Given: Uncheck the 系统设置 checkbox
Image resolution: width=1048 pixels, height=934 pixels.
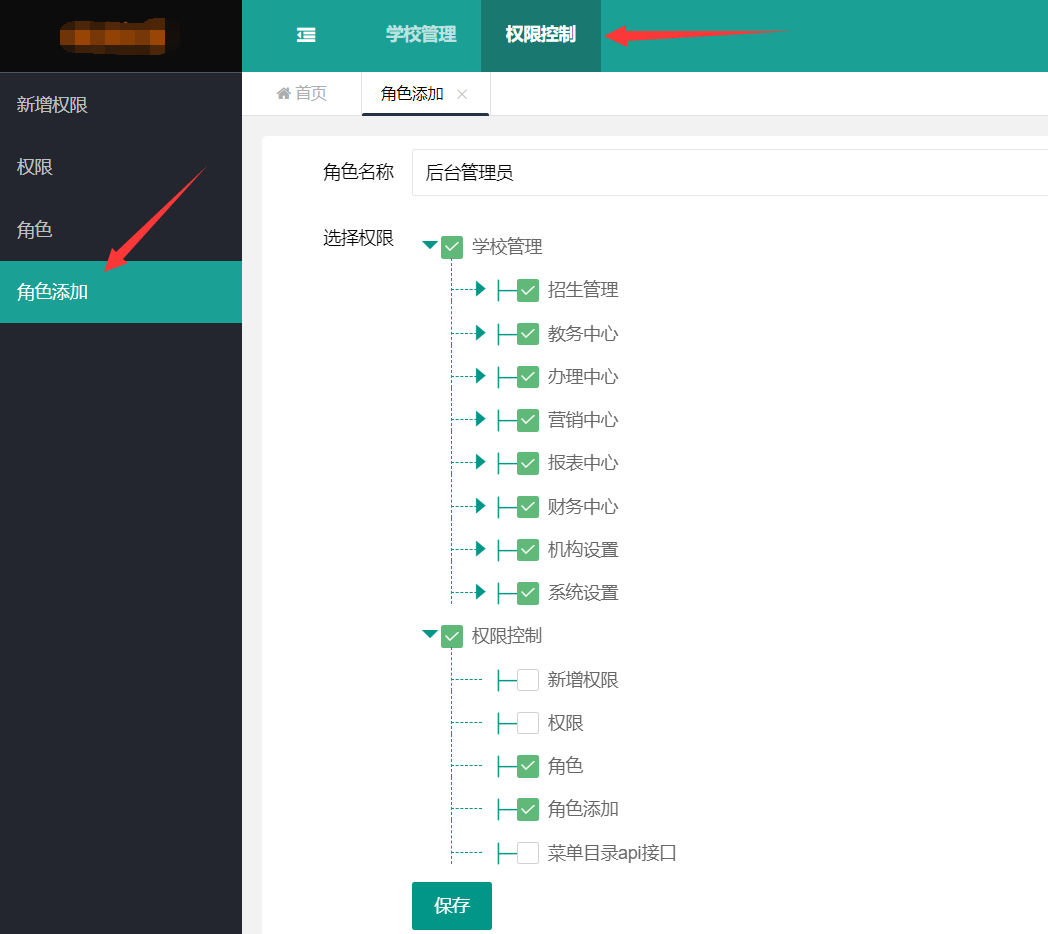Looking at the screenshot, I should 528,593.
